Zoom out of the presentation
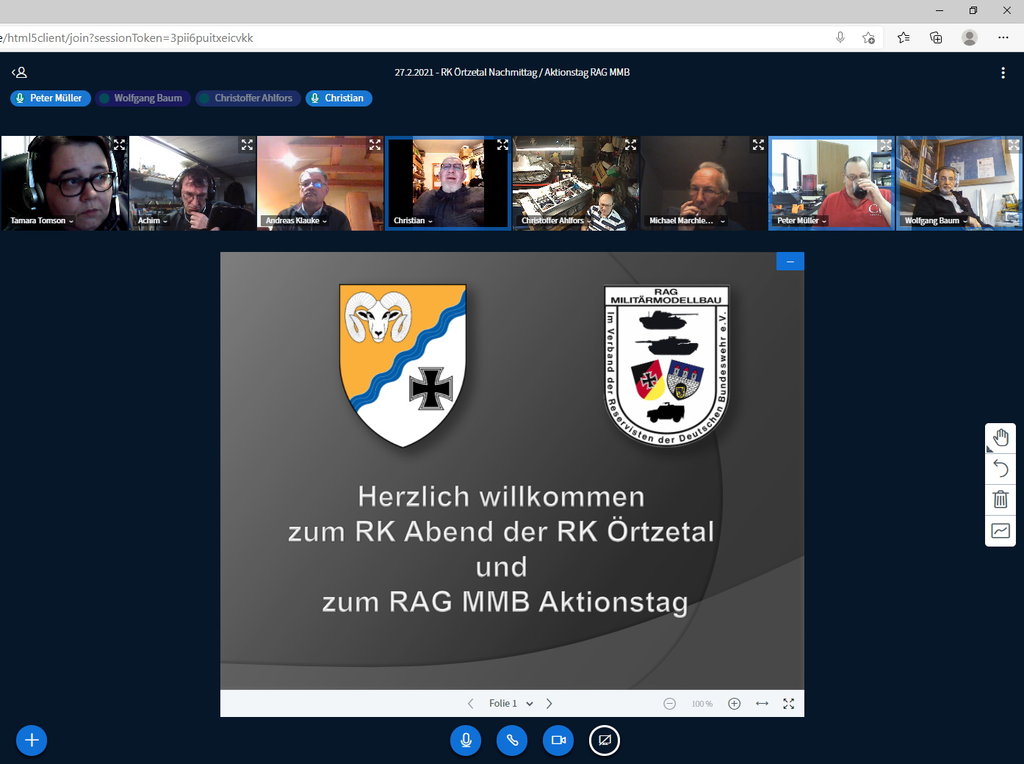 point(669,703)
